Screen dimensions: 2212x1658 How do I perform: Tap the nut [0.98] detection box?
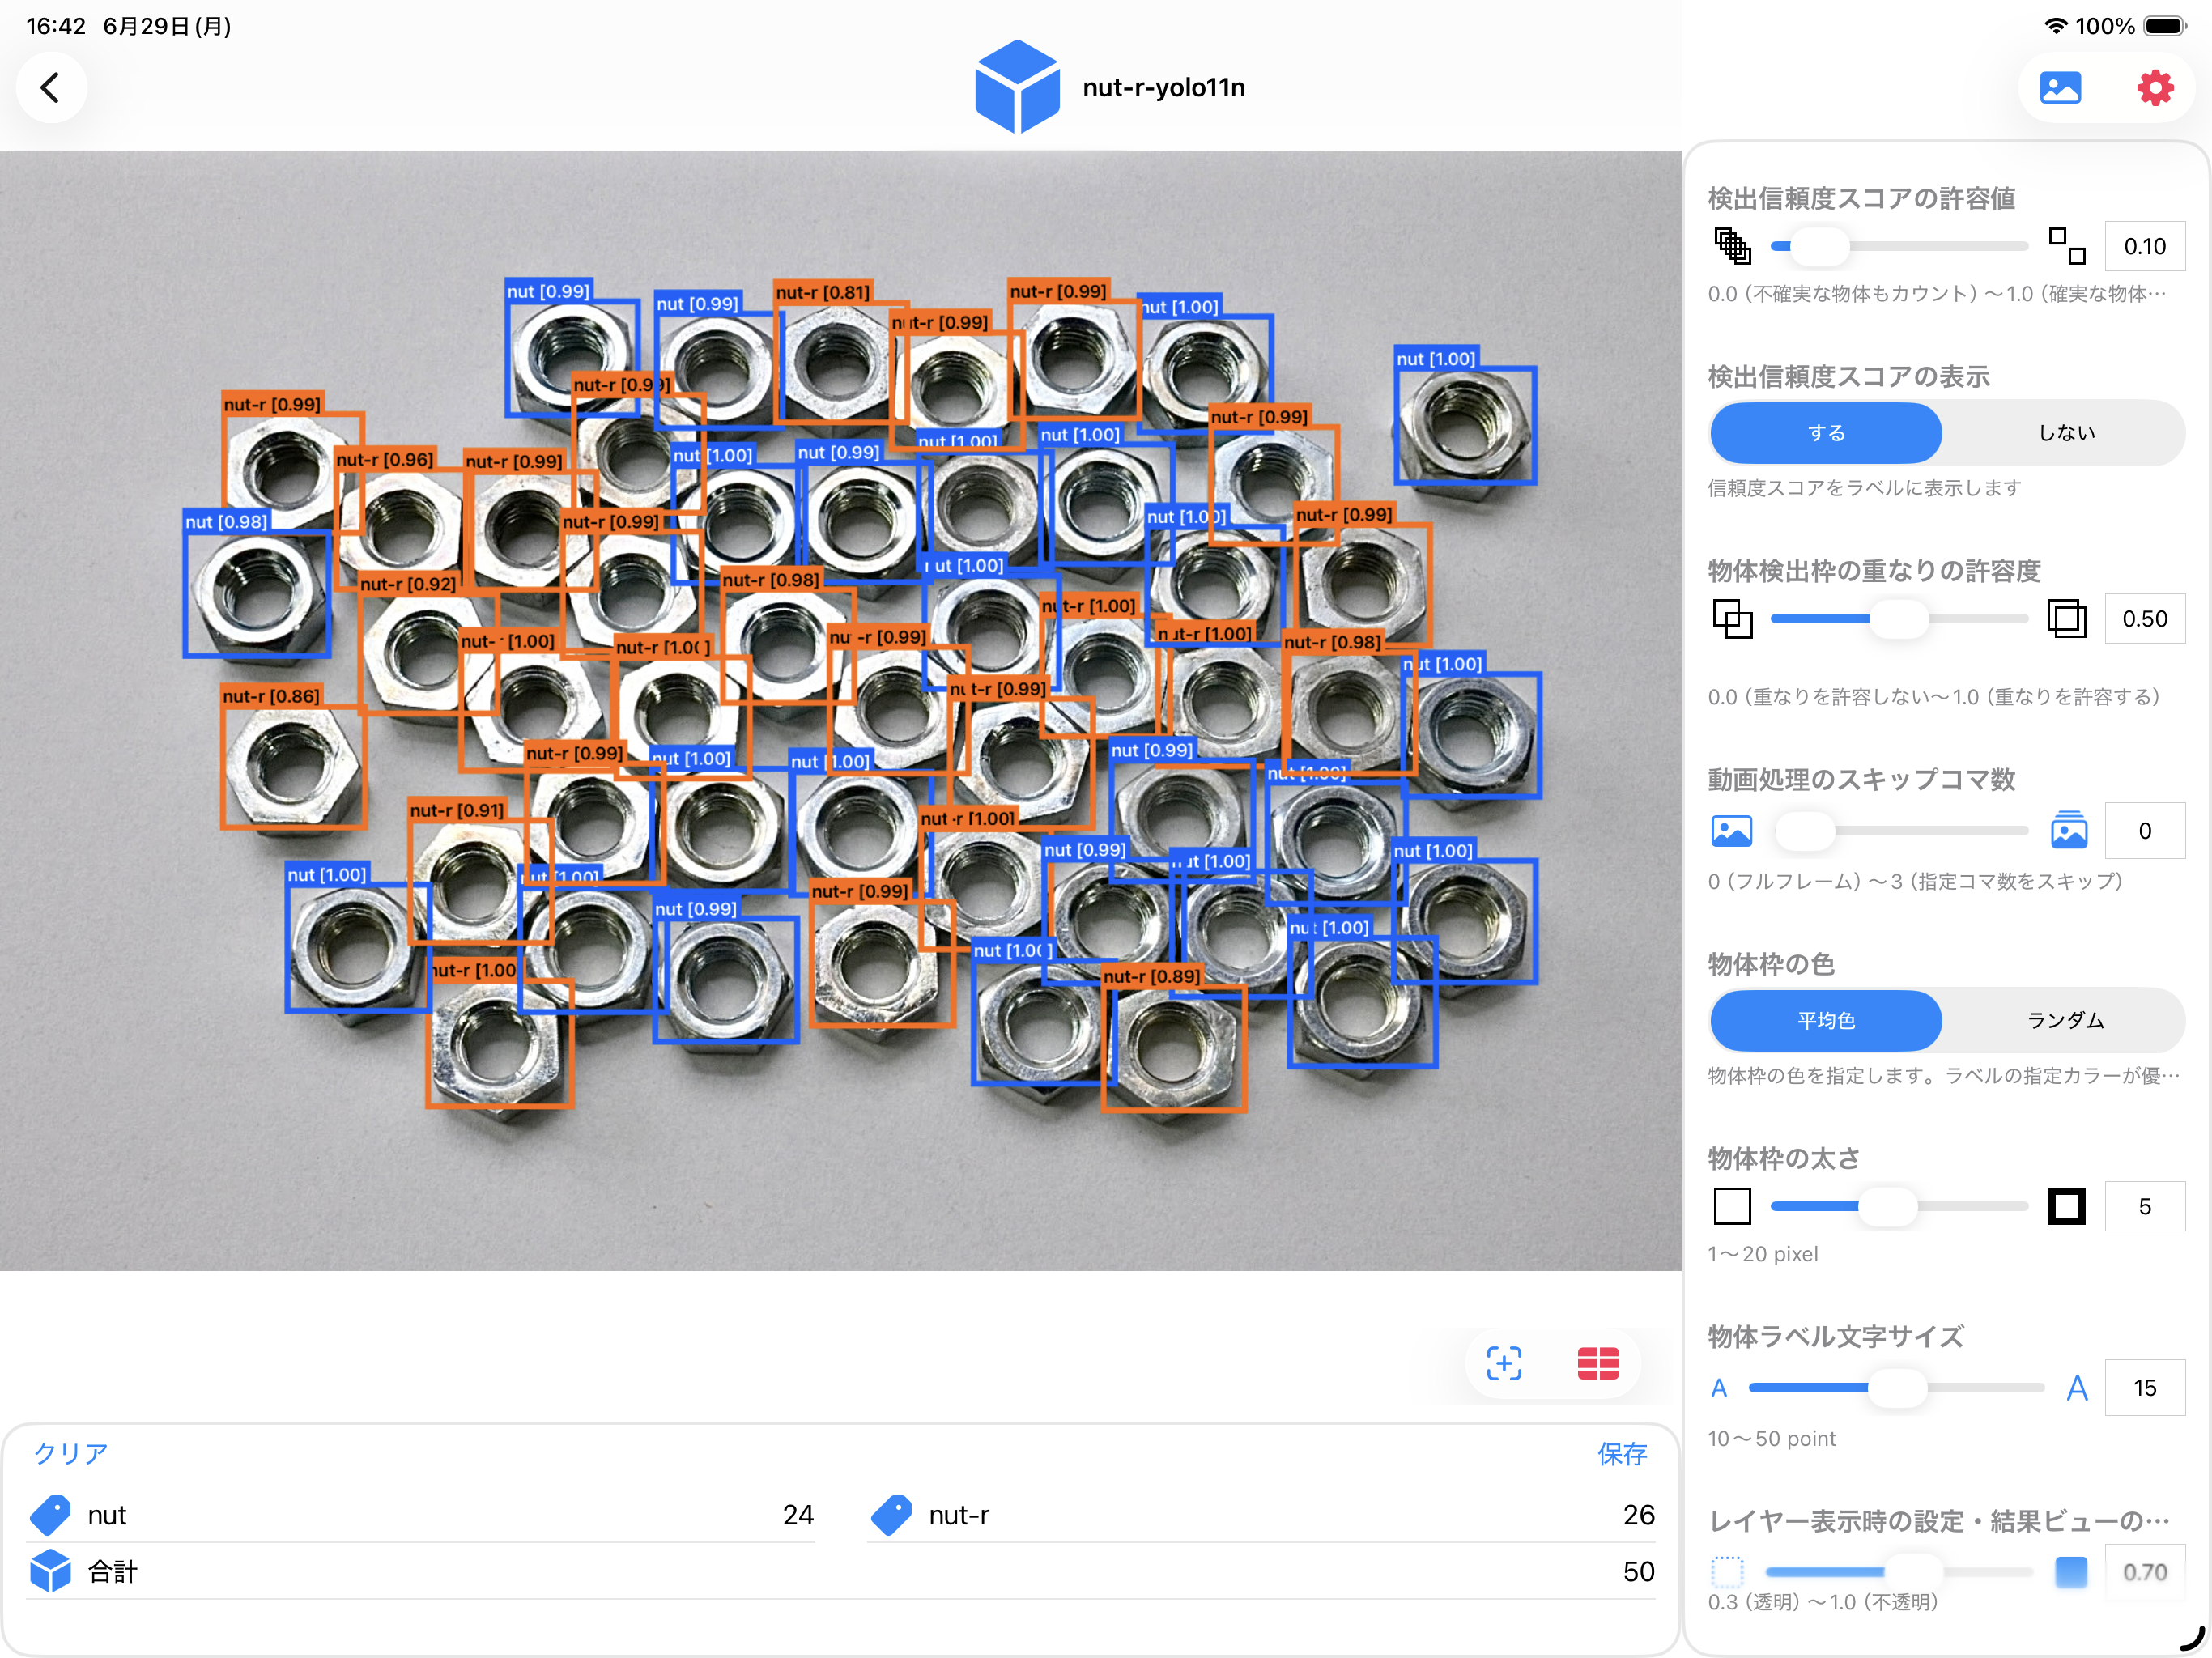257,594
